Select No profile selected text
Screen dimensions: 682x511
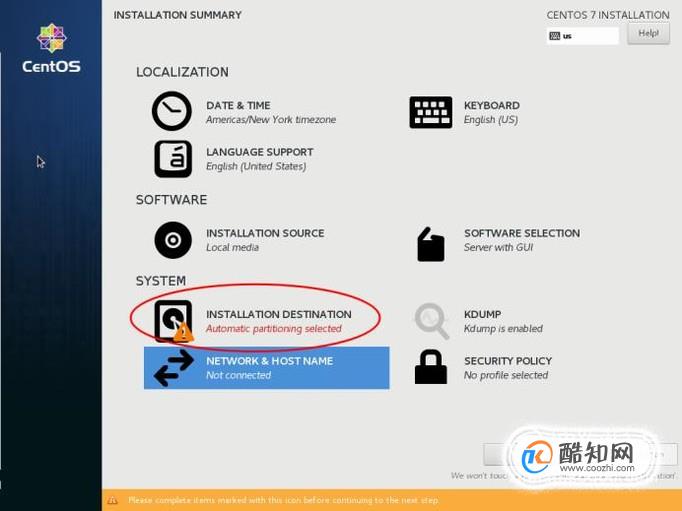click(506, 375)
